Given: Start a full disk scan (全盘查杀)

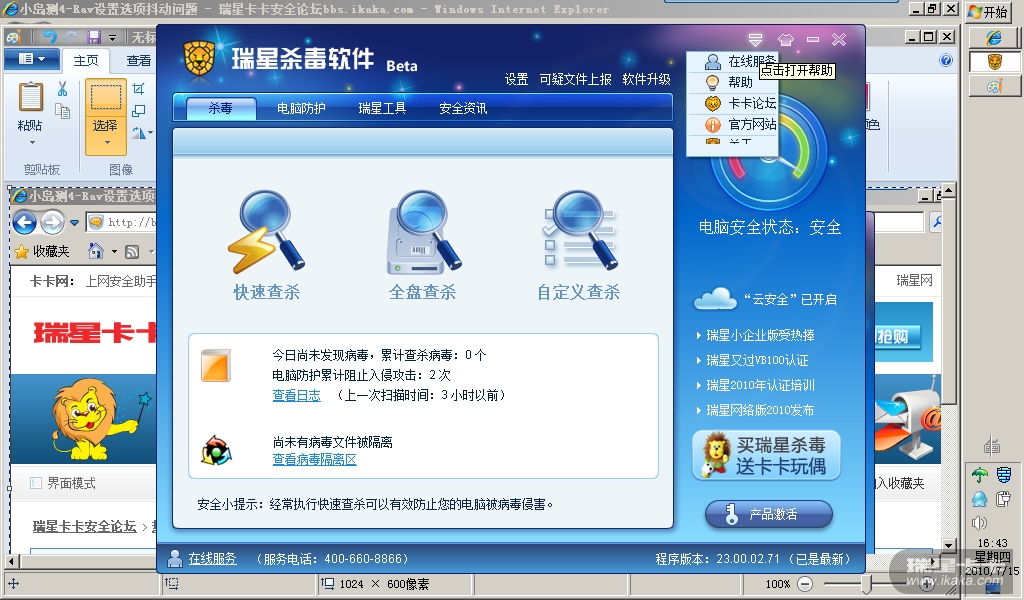Looking at the screenshot, I should pos(423,245).
